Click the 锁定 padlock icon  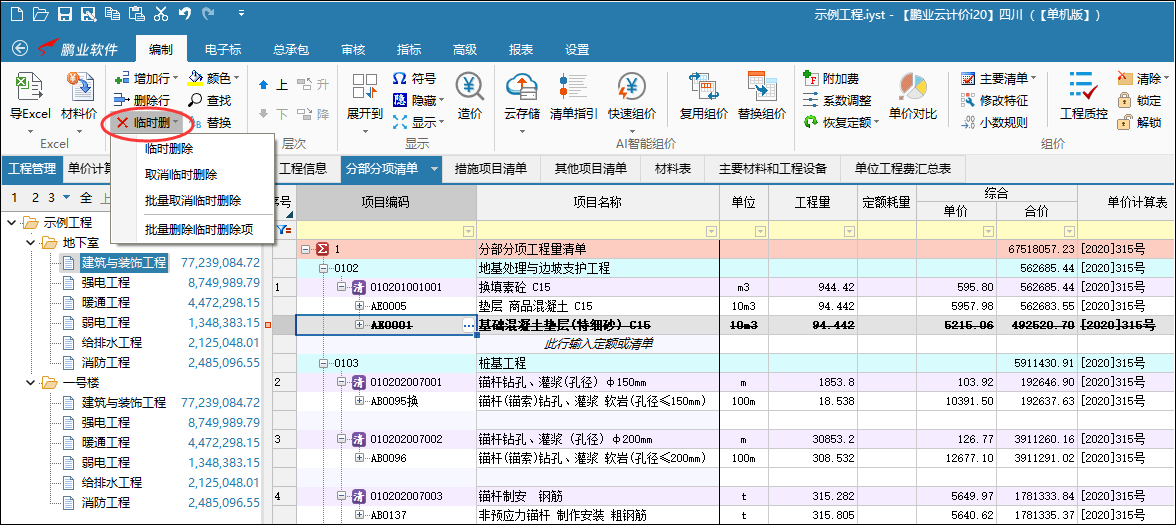tap(1125, 100)
